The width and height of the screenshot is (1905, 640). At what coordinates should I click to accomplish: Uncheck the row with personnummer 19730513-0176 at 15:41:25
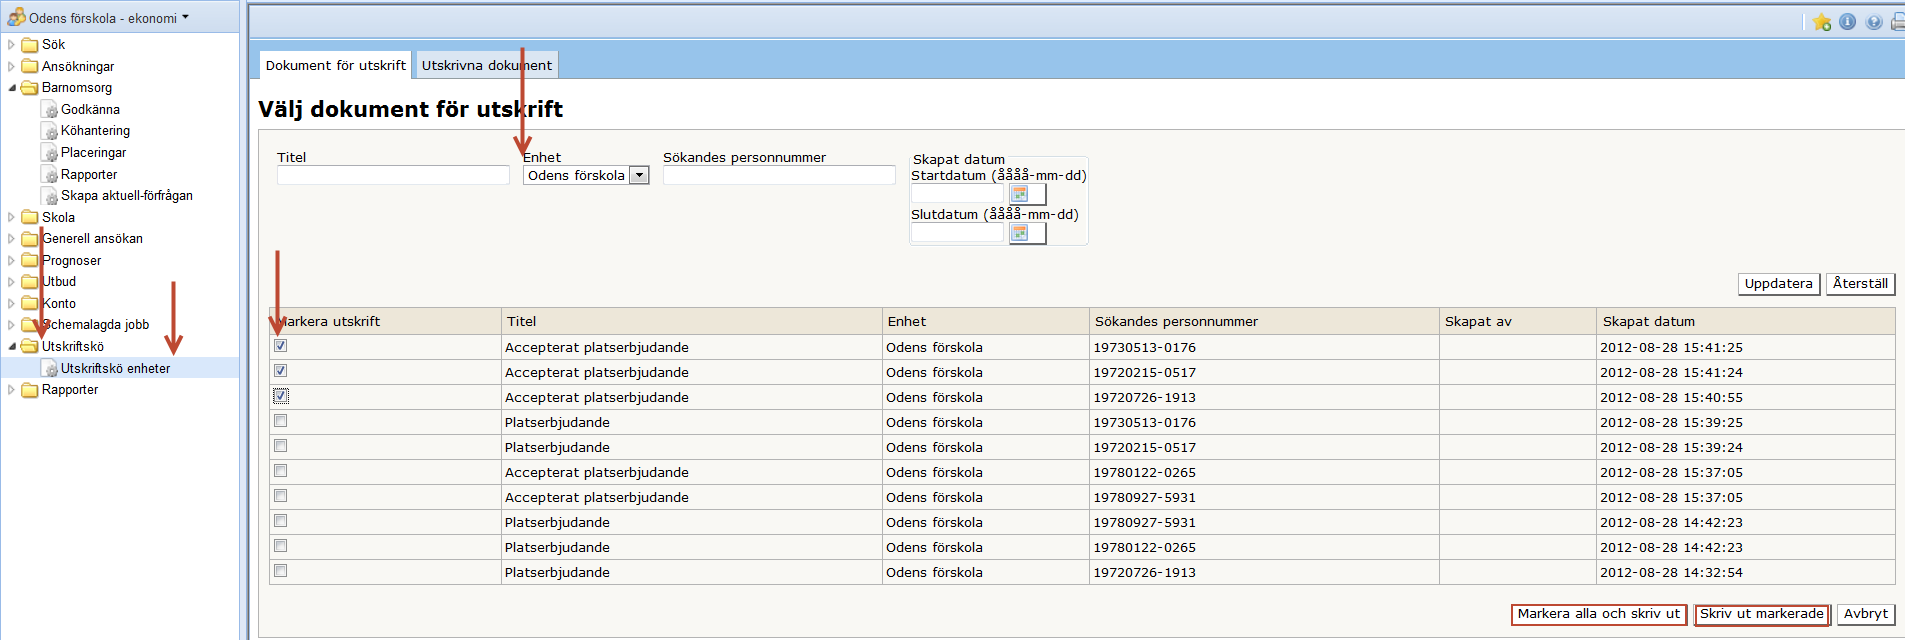point(281,346)
